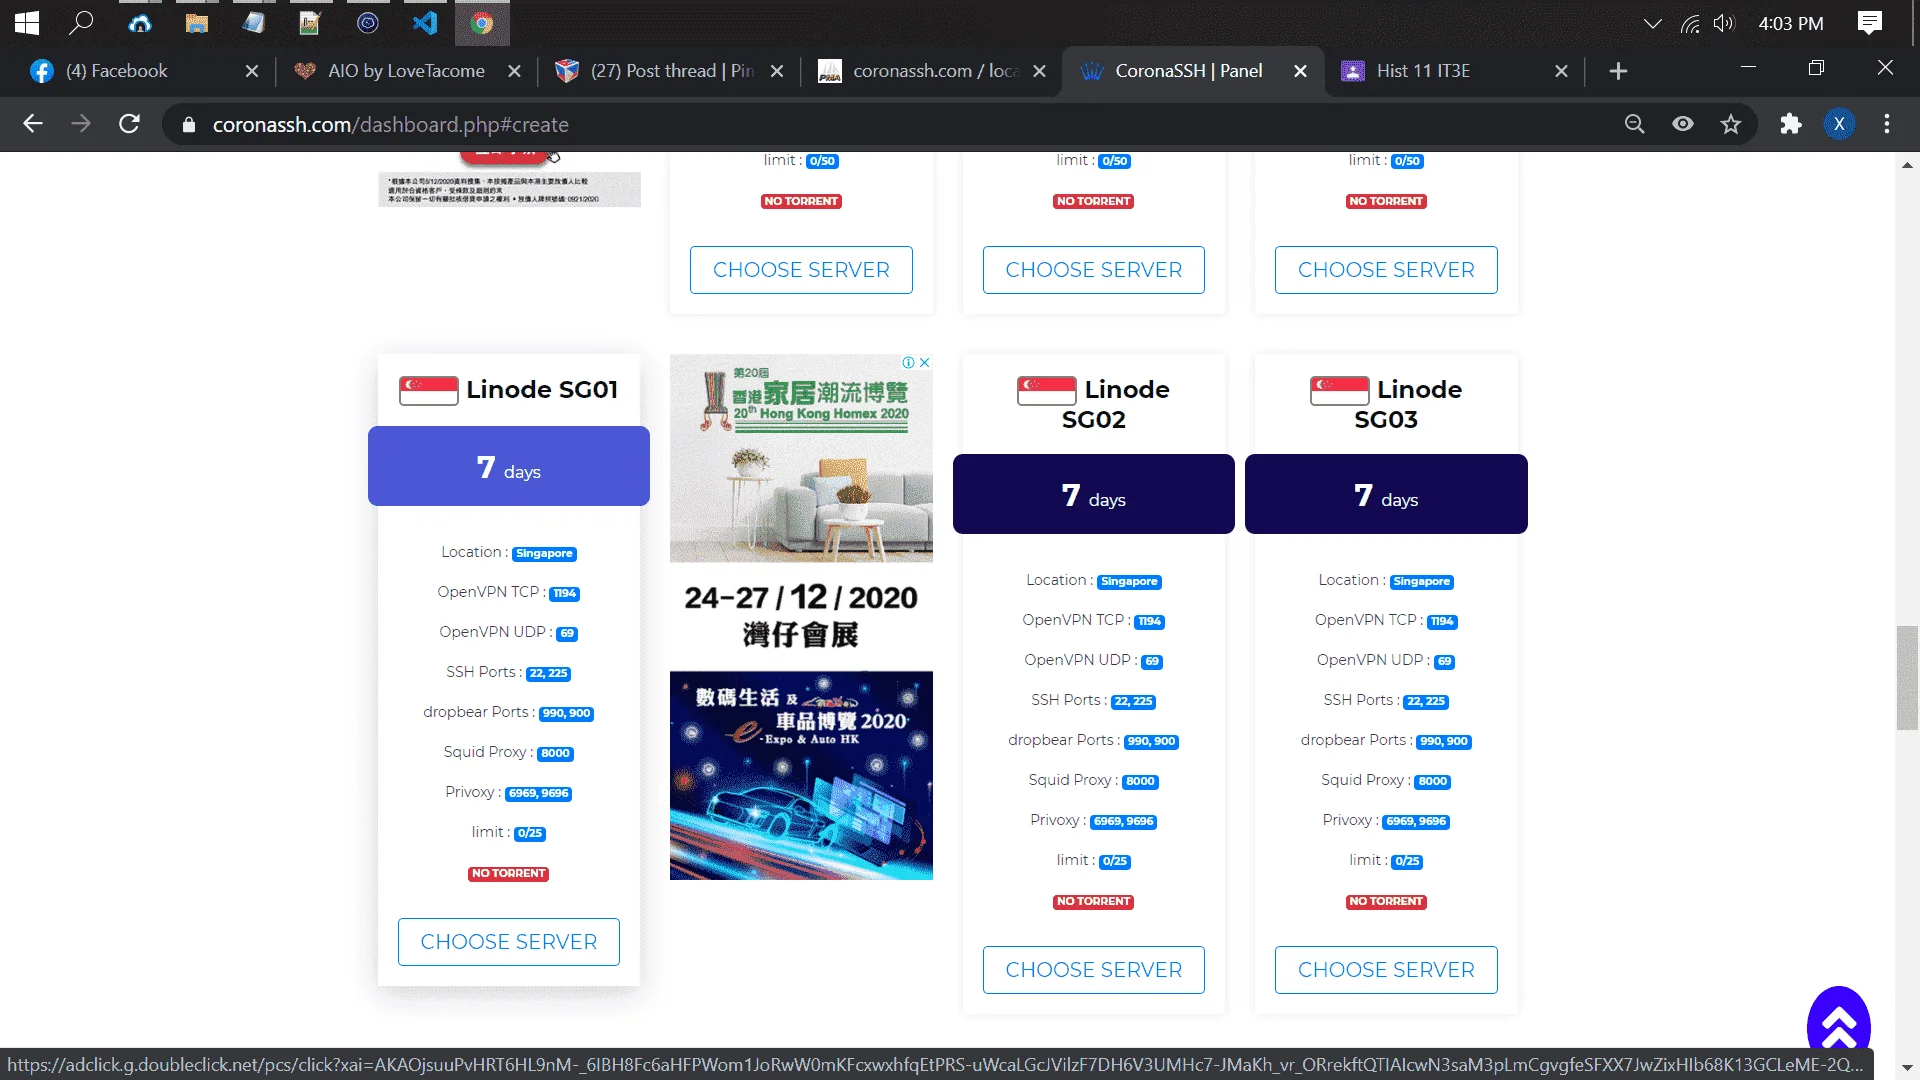The image size is (1920, 1080).
Task: Go forward with the arrow button
Action: point(81,124)
